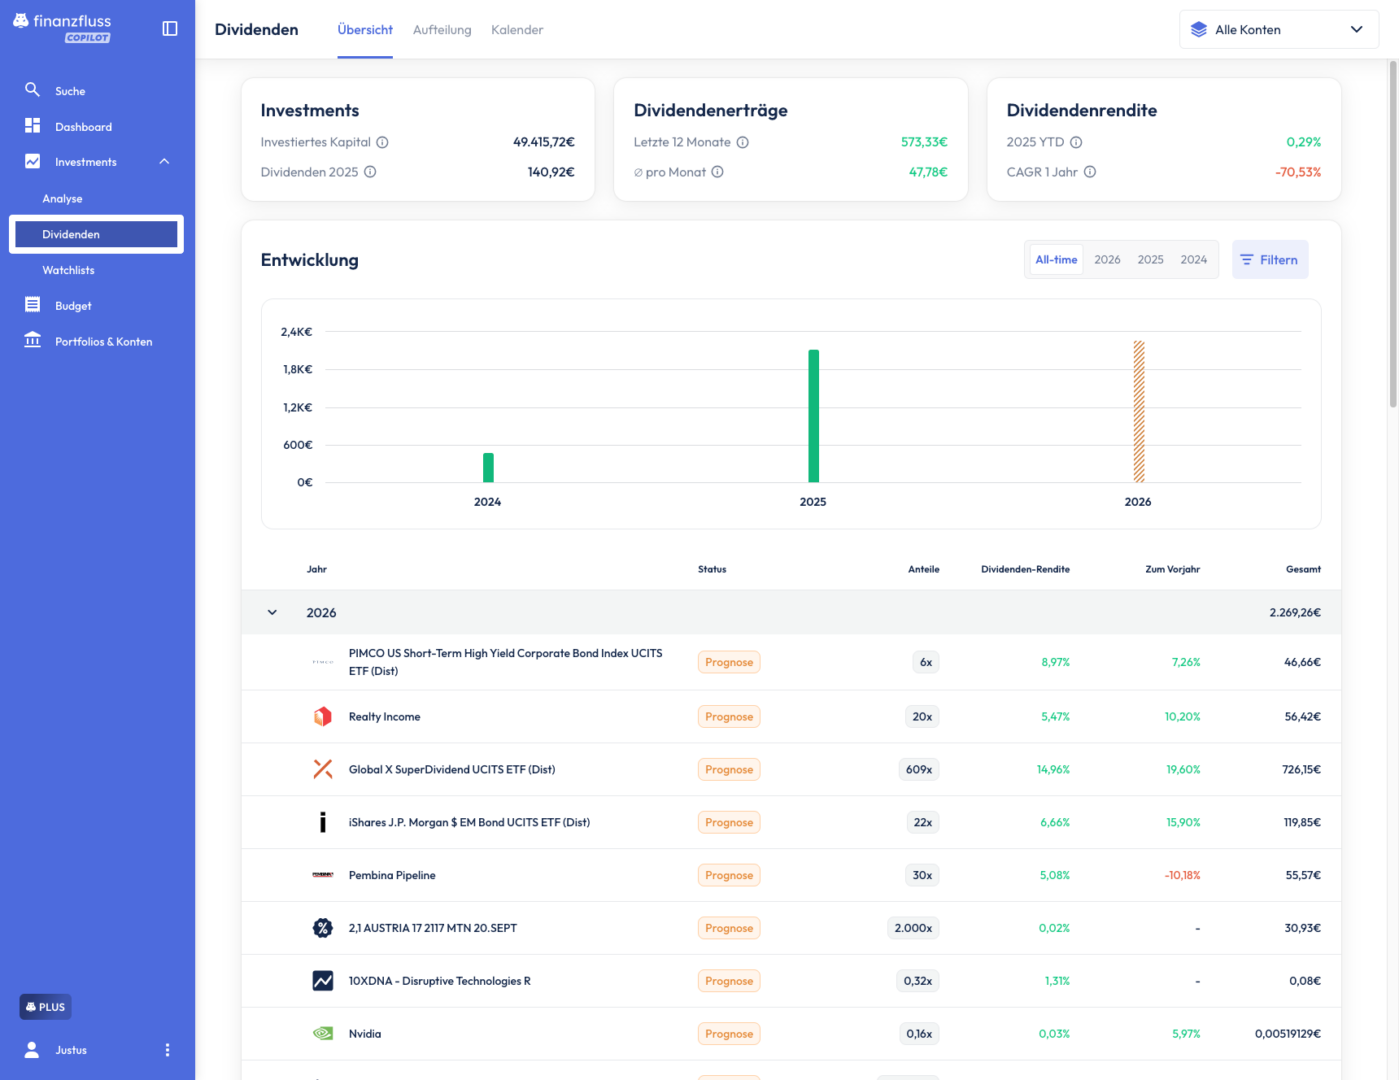The image size is (1399, 1080).
Task: Click the -10,18% Pembina value
Action: tap(1182, 875)
